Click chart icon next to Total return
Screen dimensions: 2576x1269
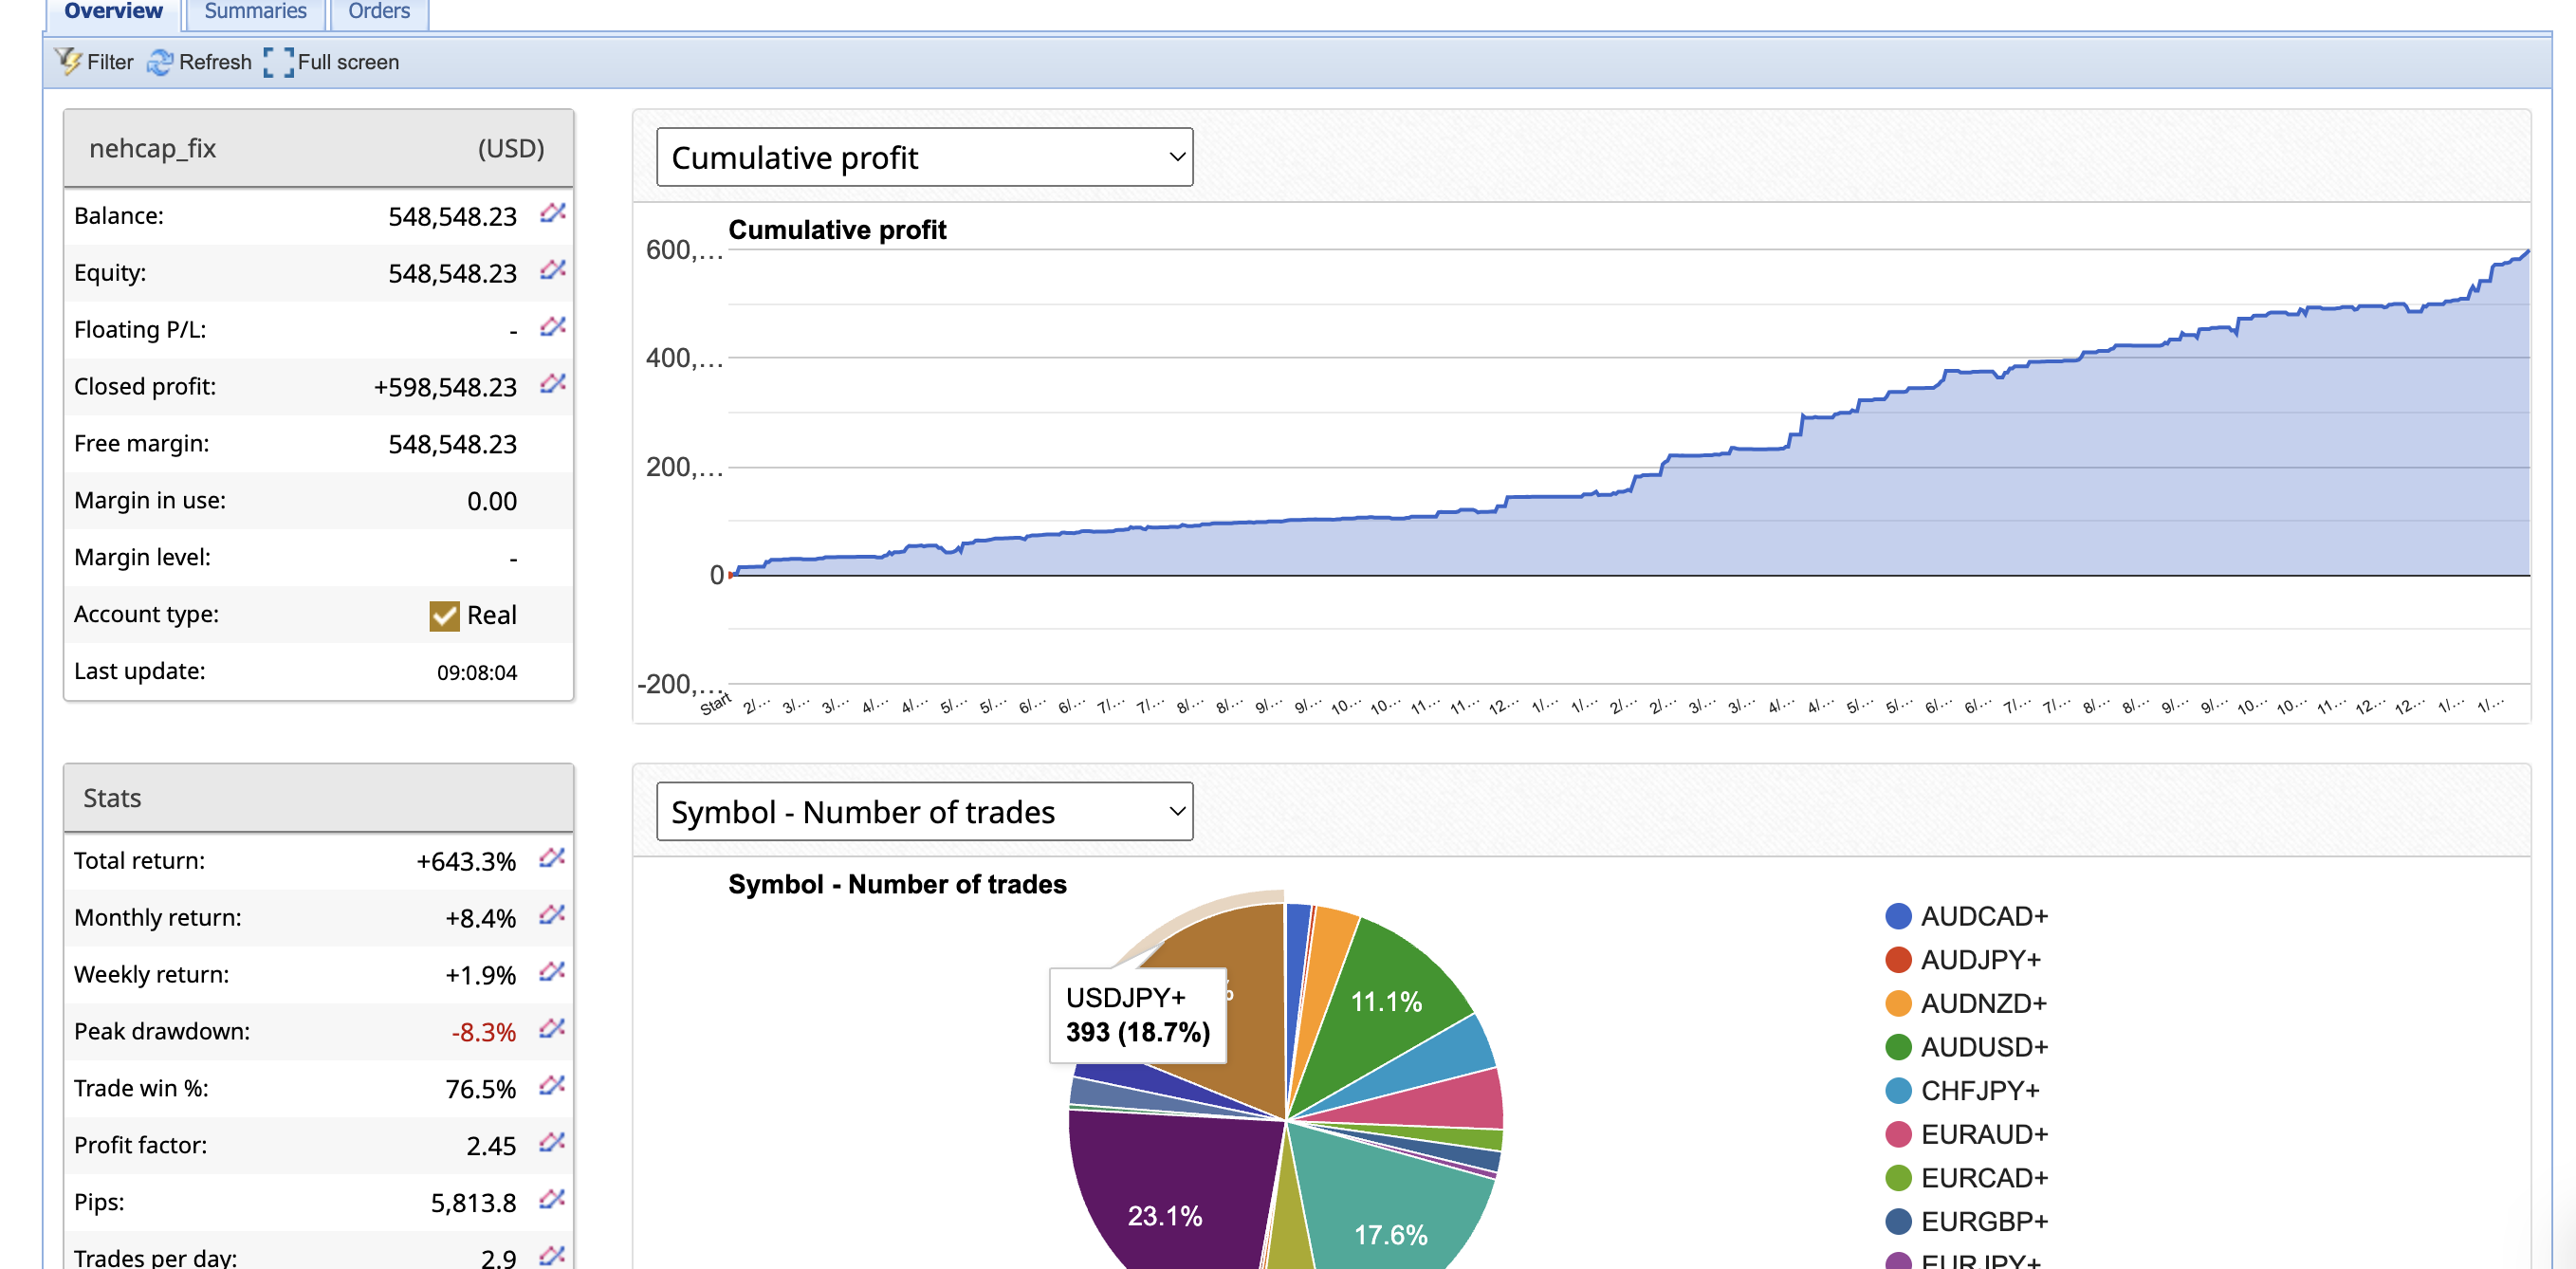tap(552, 859)
